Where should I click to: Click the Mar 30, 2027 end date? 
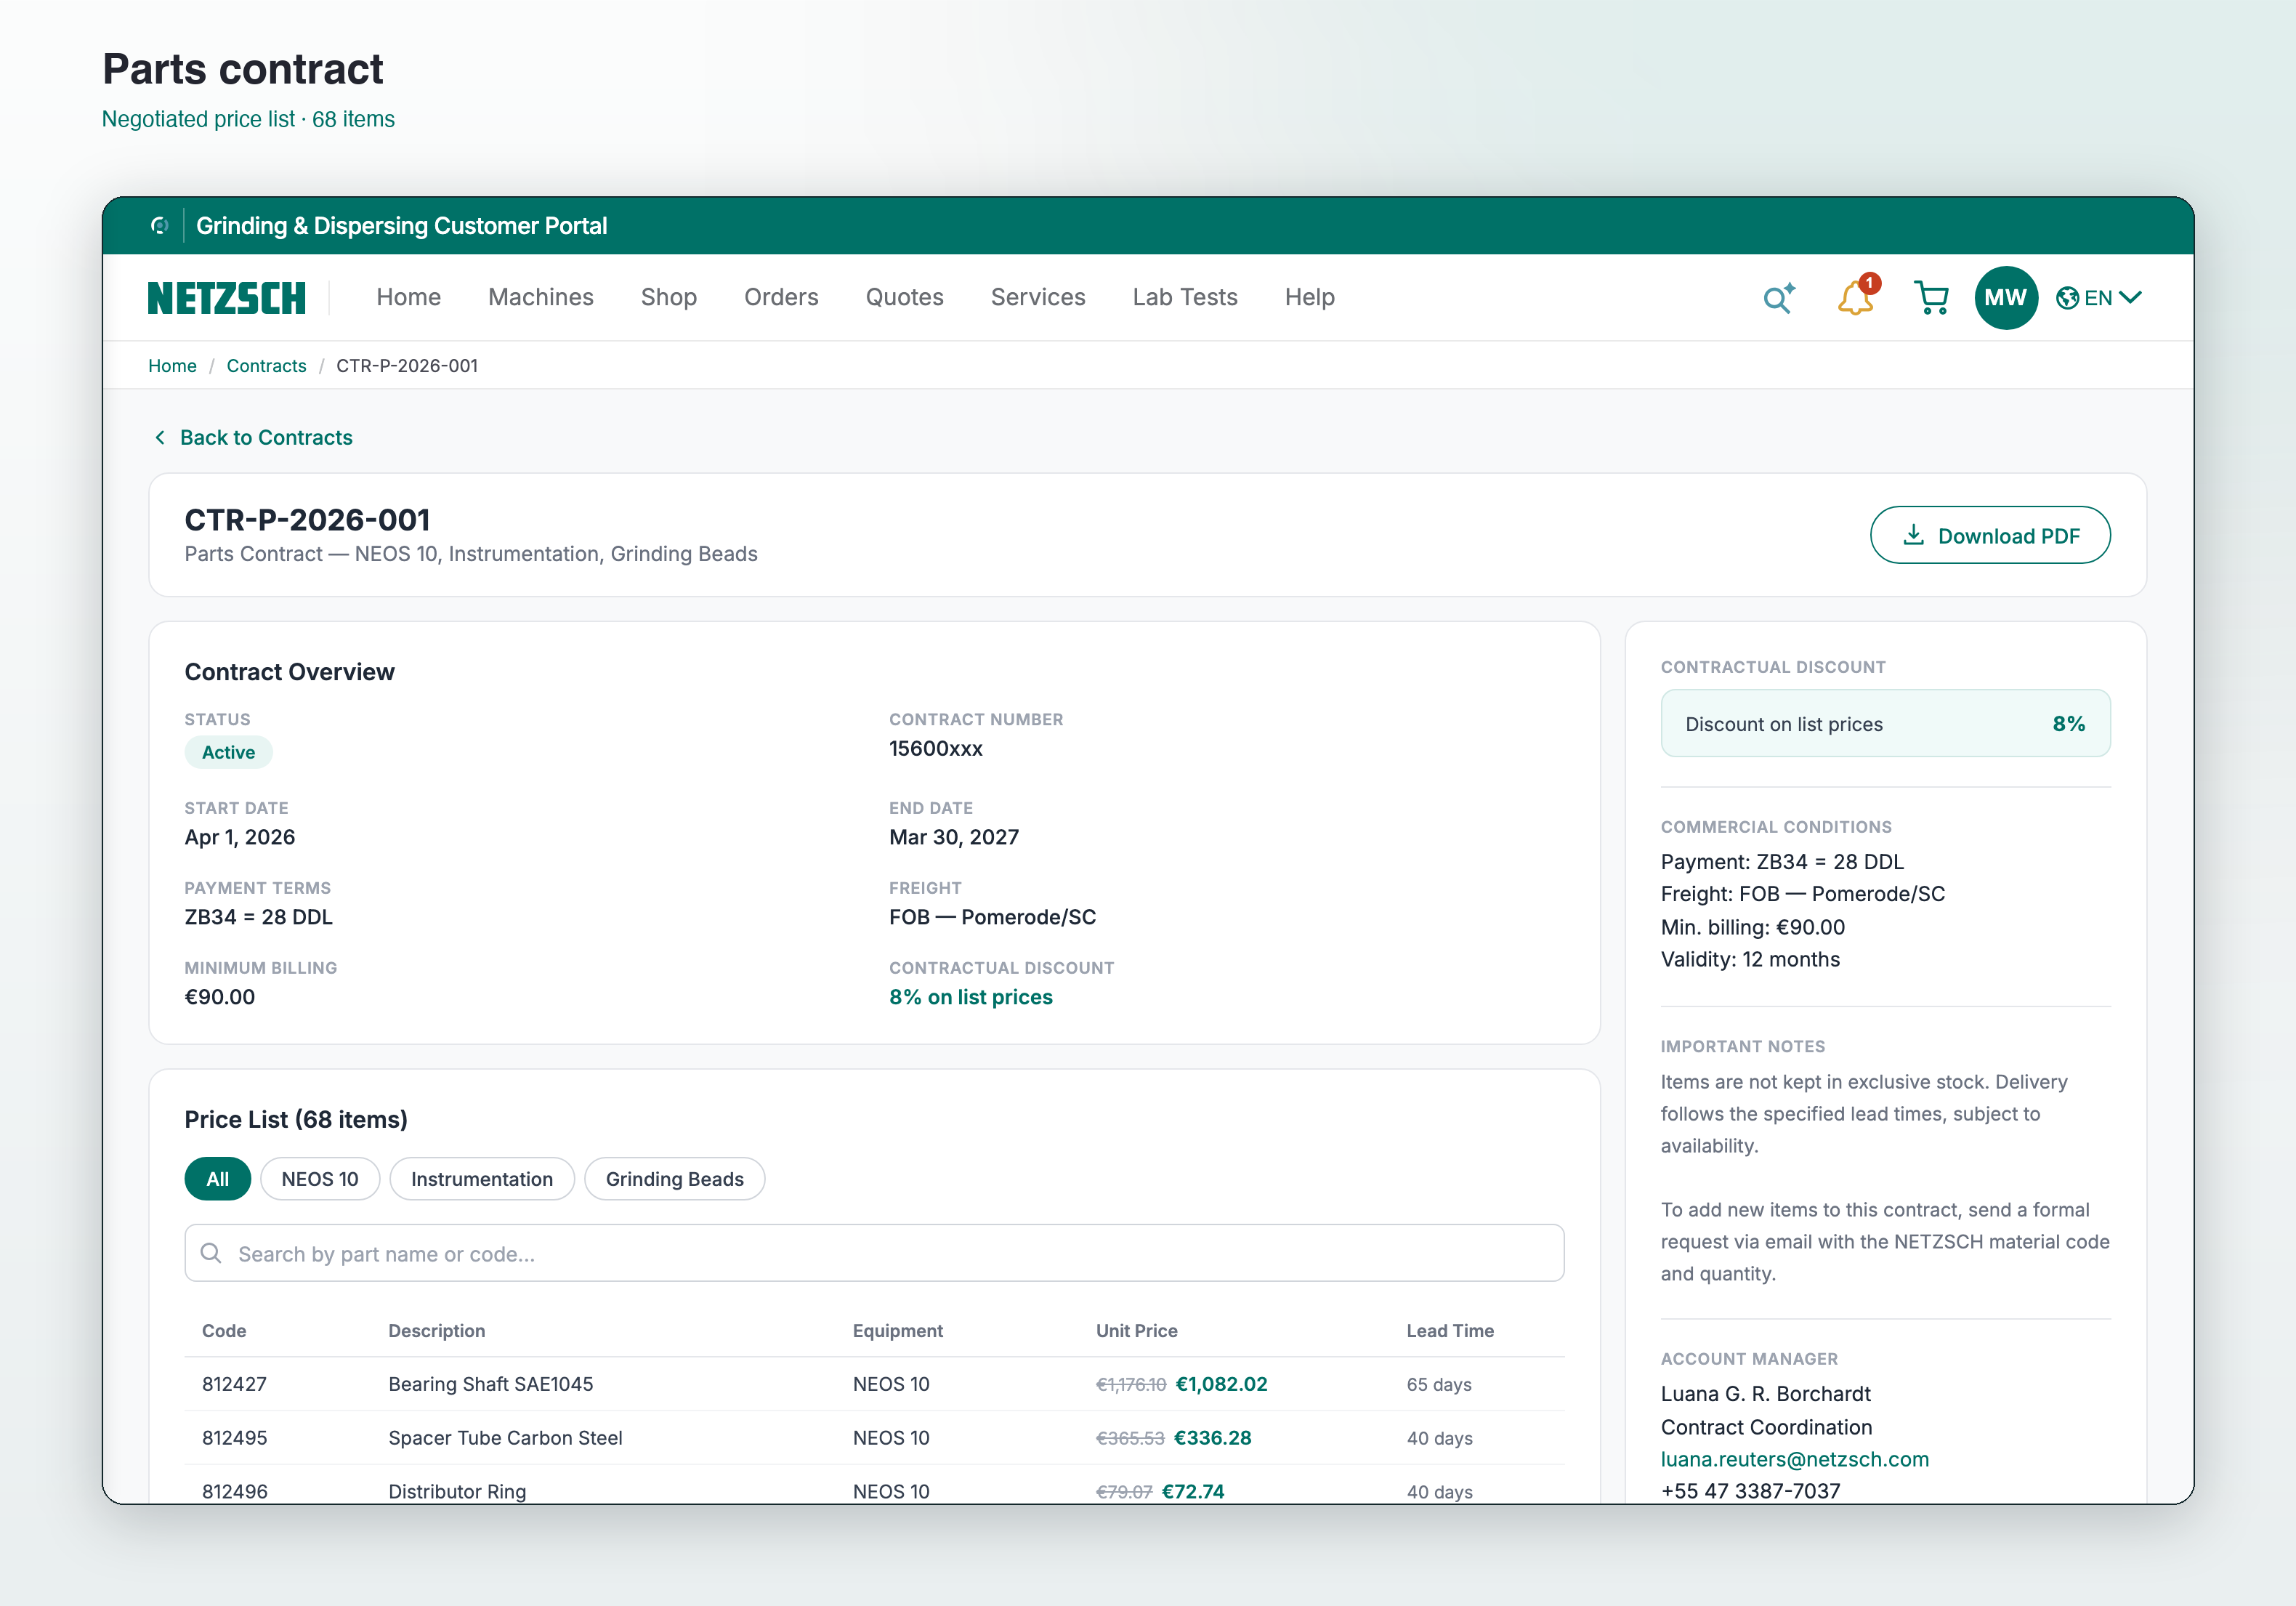click(x=954, y=837)
